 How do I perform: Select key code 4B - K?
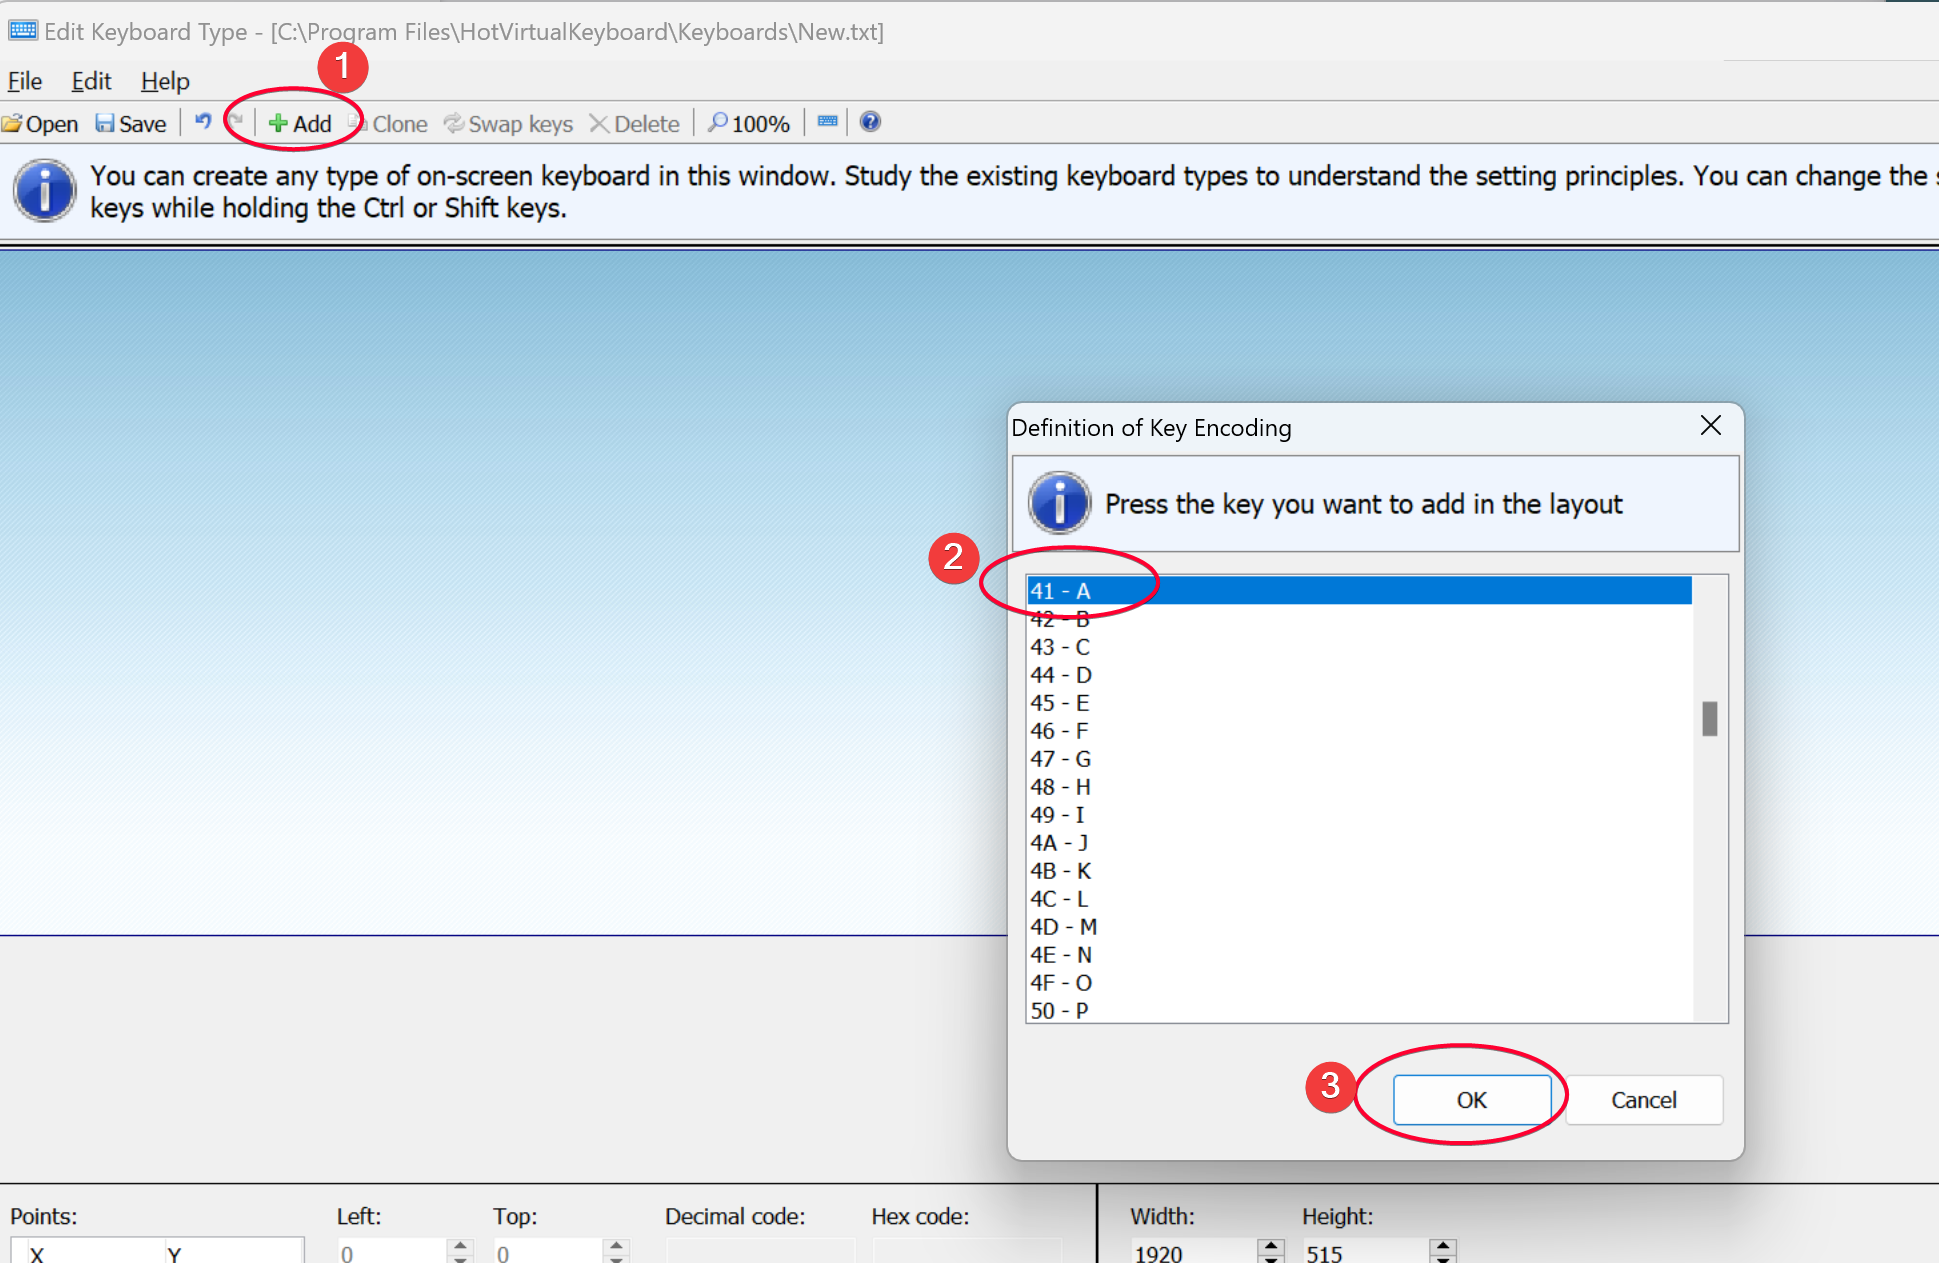[1360, 871]
